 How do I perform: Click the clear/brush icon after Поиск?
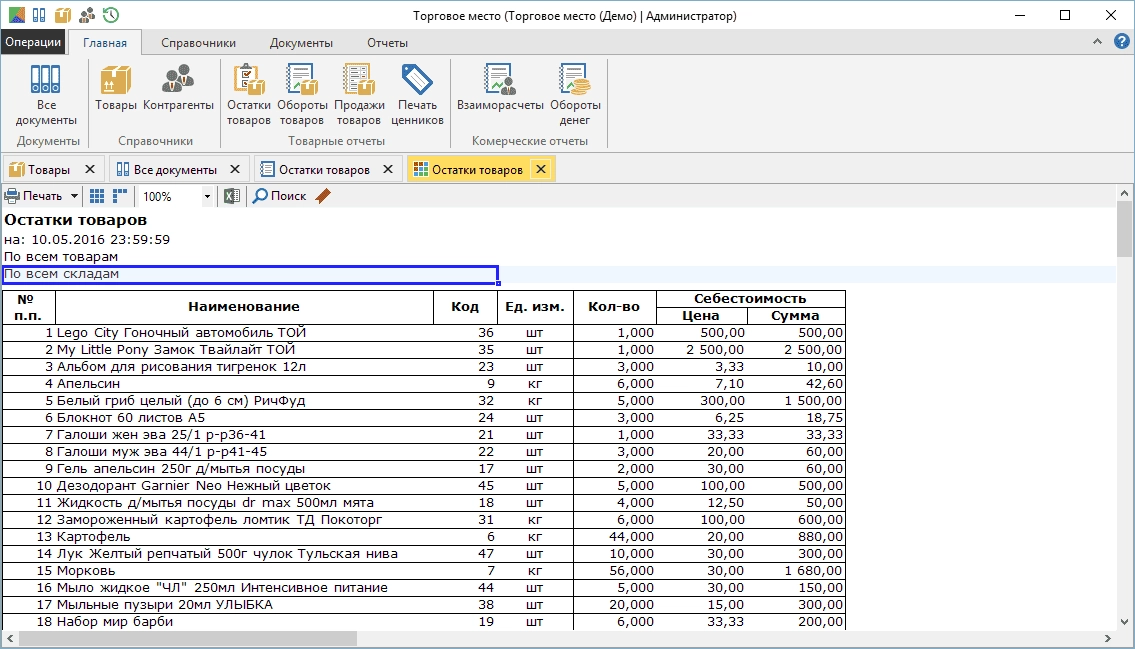click(323, 196)
